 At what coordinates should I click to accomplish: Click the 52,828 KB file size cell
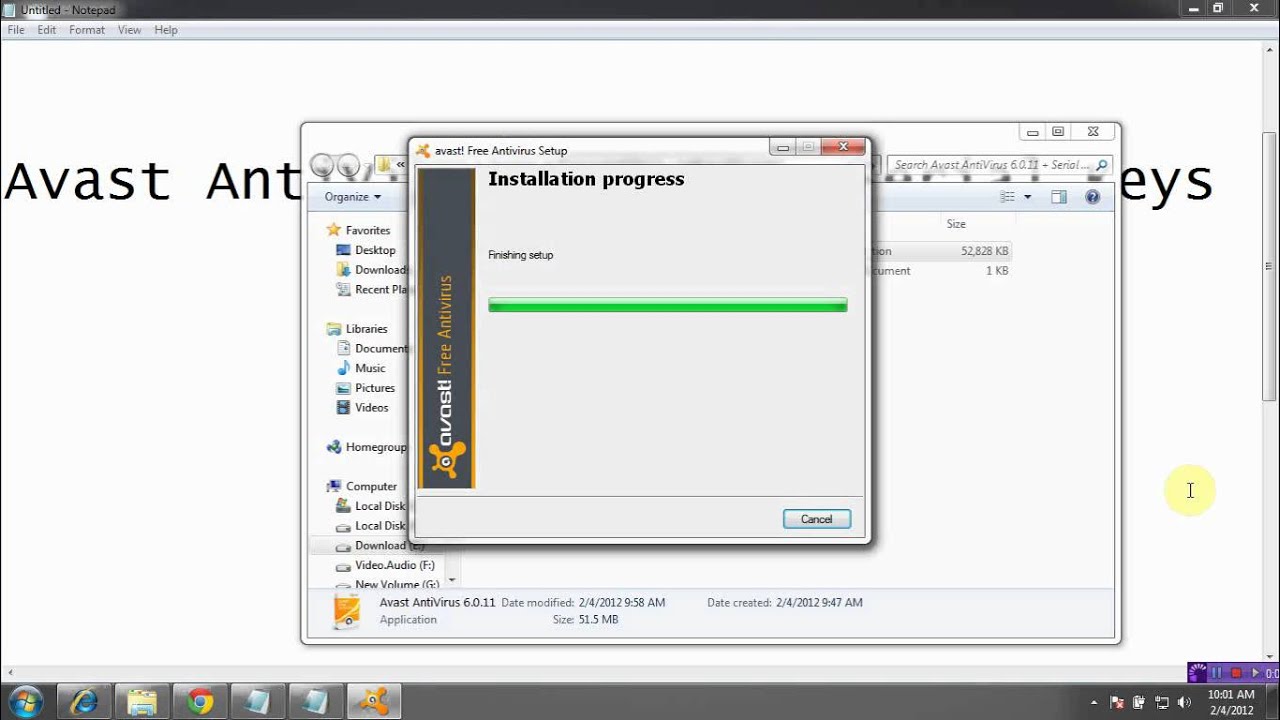[x=985, y=251]
